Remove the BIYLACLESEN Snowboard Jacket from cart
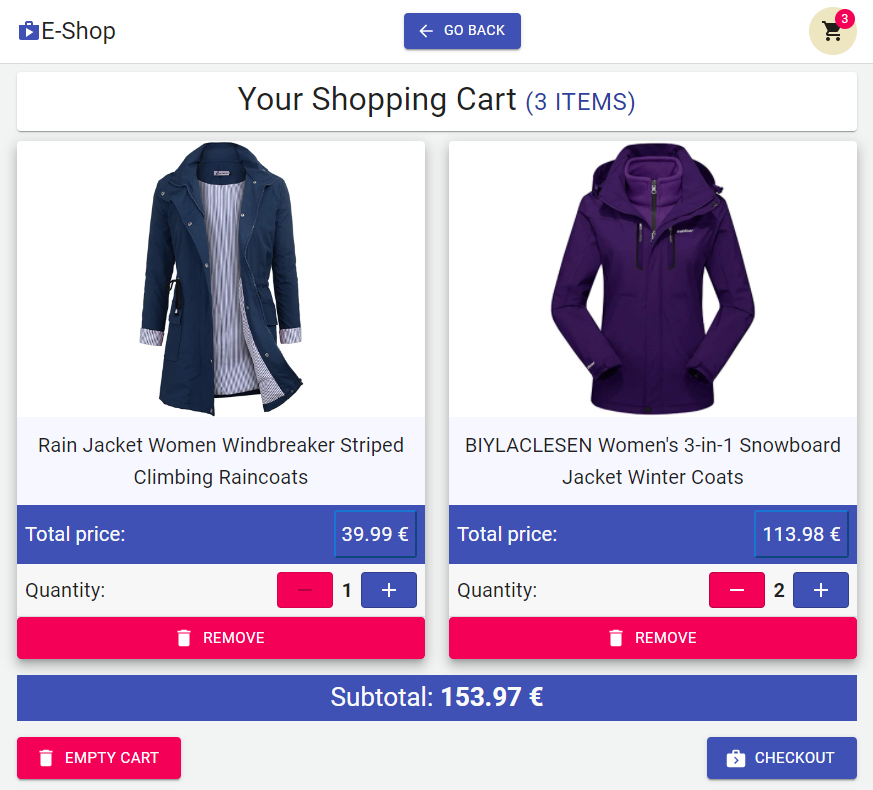The image size is (873, 790). pos(653,637)
